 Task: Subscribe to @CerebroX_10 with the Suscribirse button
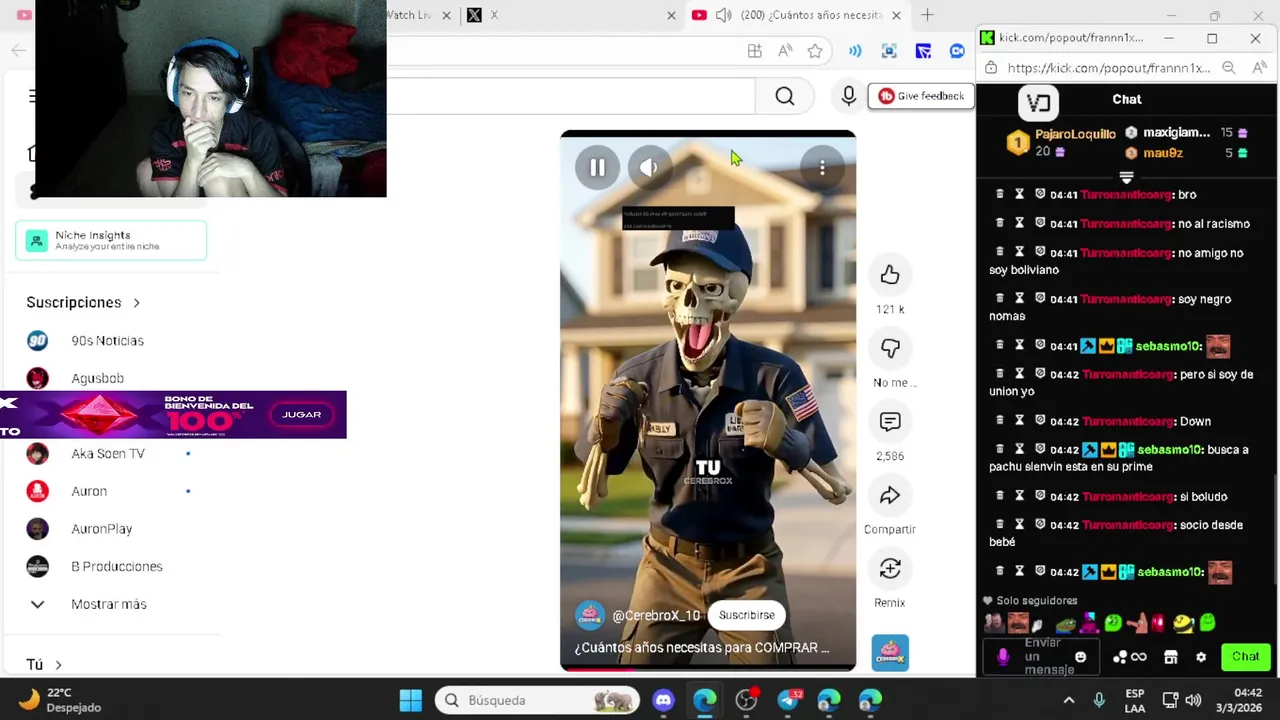747,615
